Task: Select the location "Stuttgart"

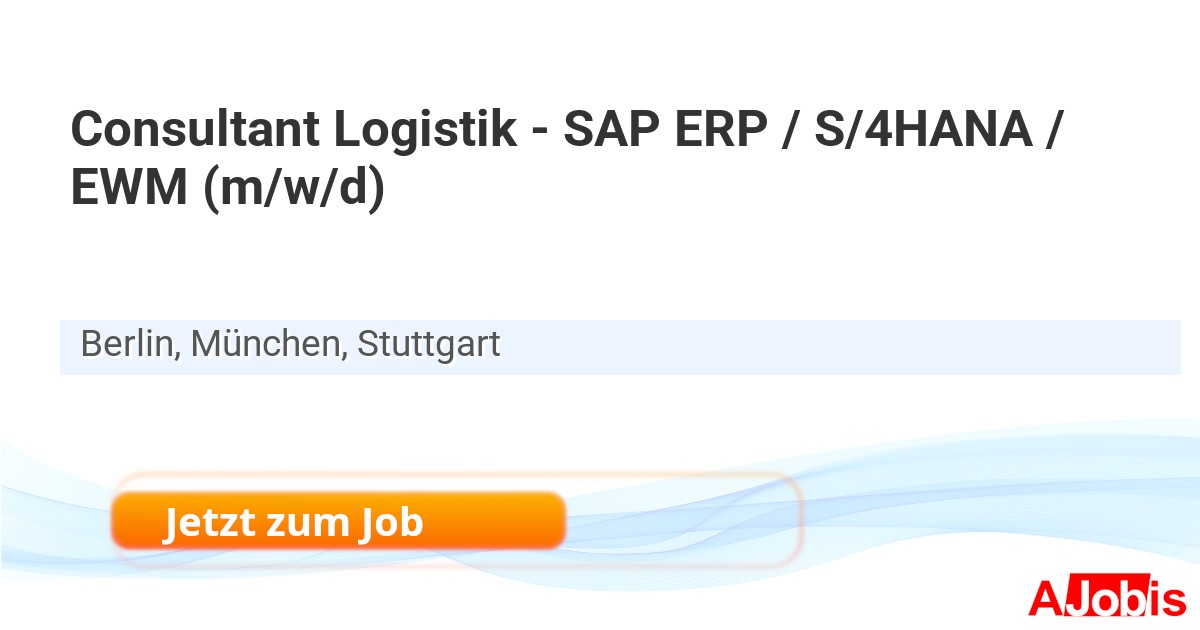Action: click(429, 345)
